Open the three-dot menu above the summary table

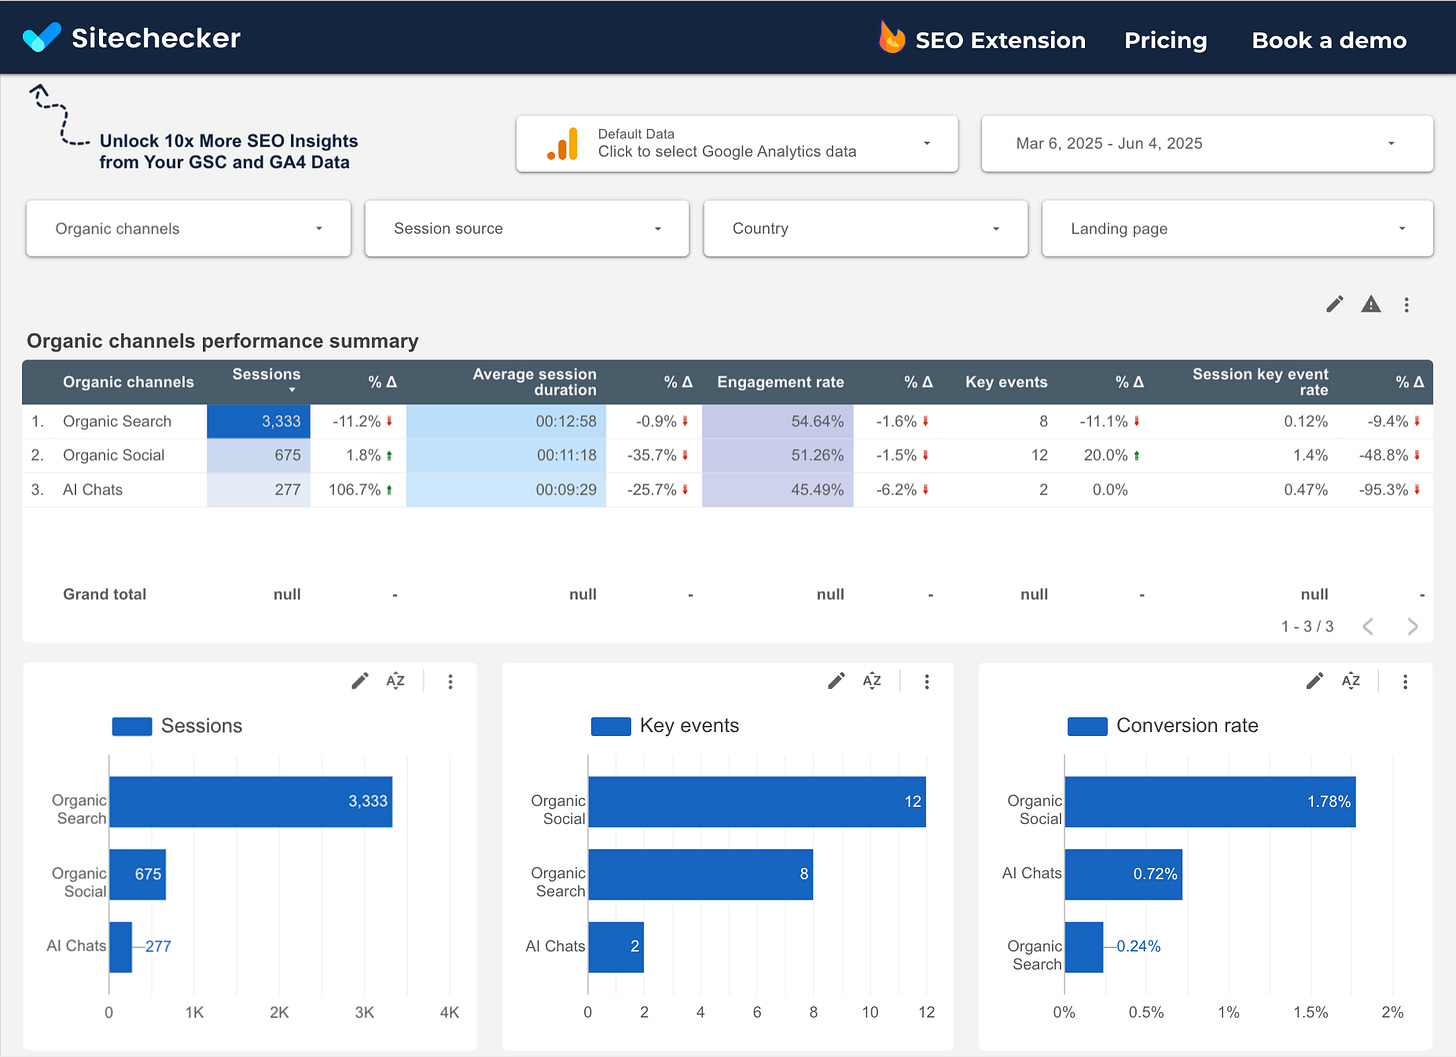tap(1406, 305)
